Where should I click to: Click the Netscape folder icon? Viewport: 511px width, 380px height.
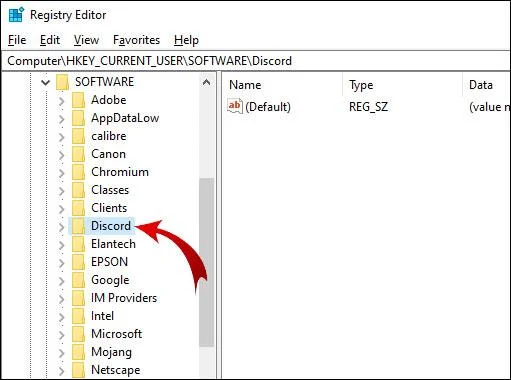pyautogui.click(x=78, y=370)
